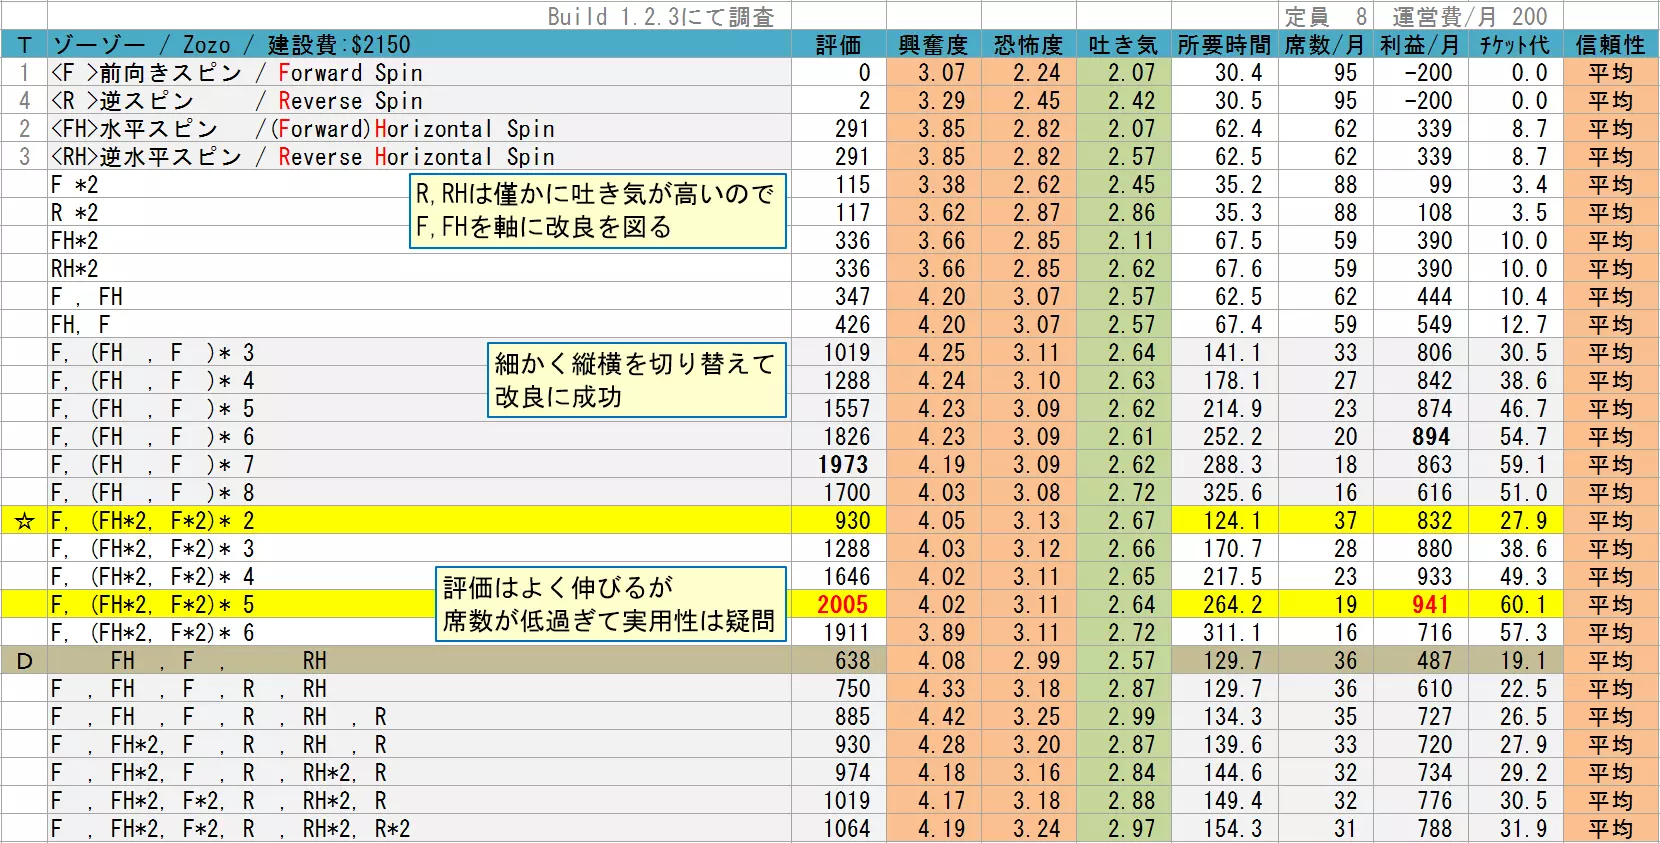Image resolution: width=1660 pixels, height=843 pixels.
Task: Click the F, (FH*2, F*2)* 5 row label
Action: 153,605
